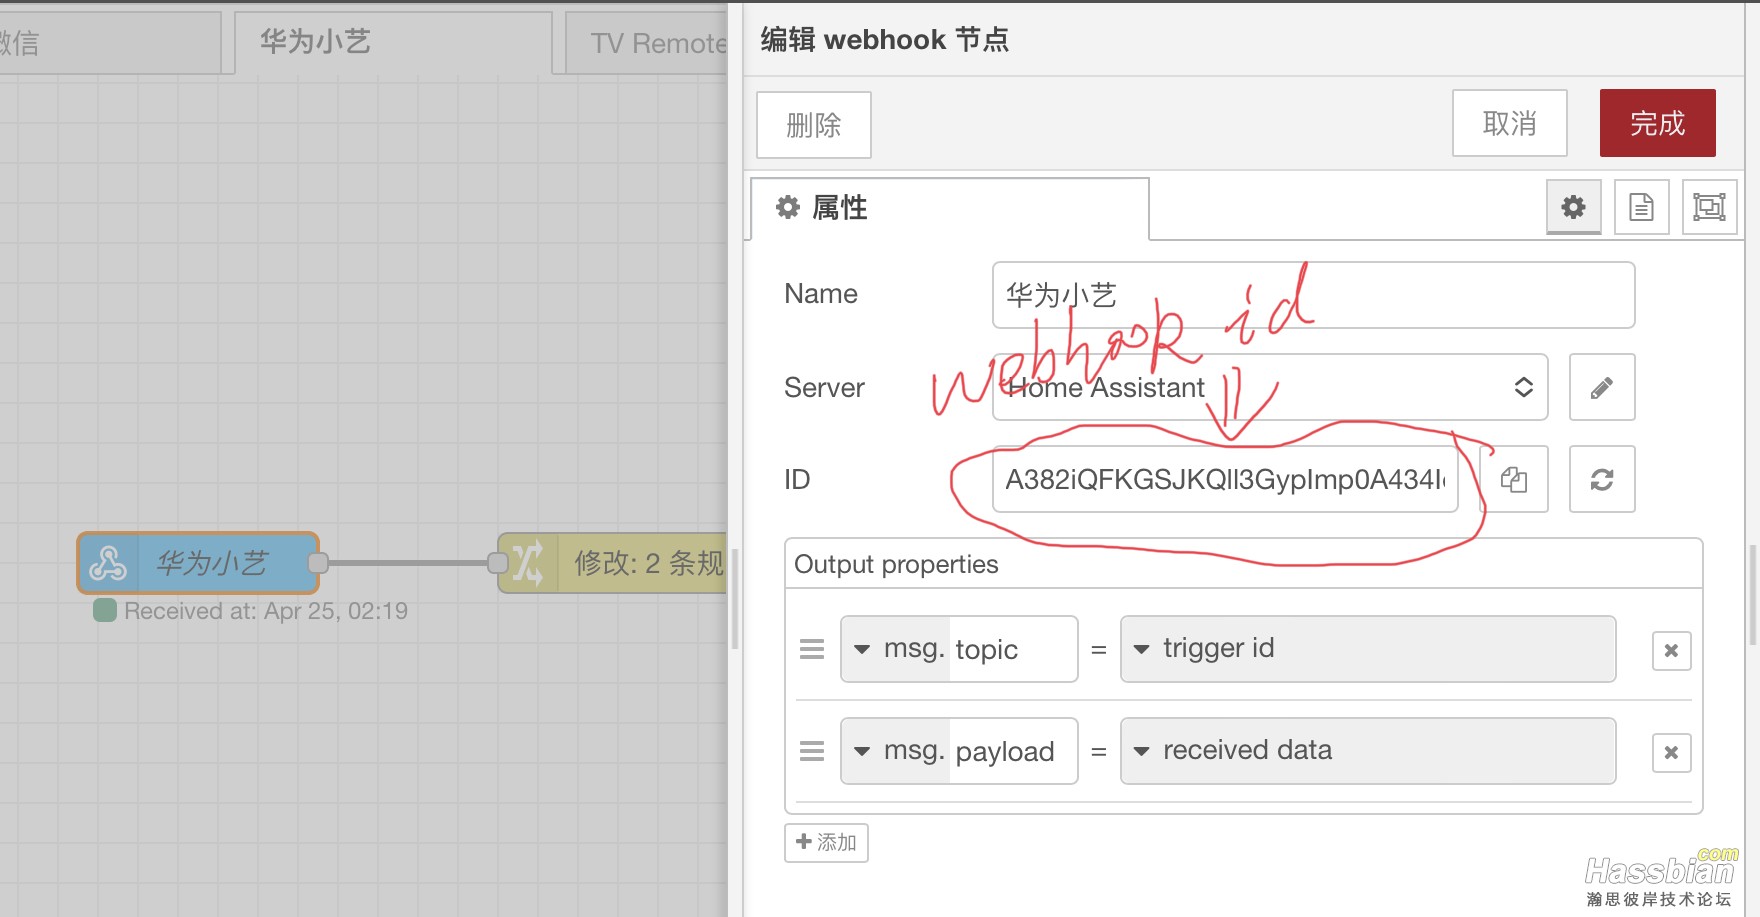Open node properties gear icon

(1573, 207)
